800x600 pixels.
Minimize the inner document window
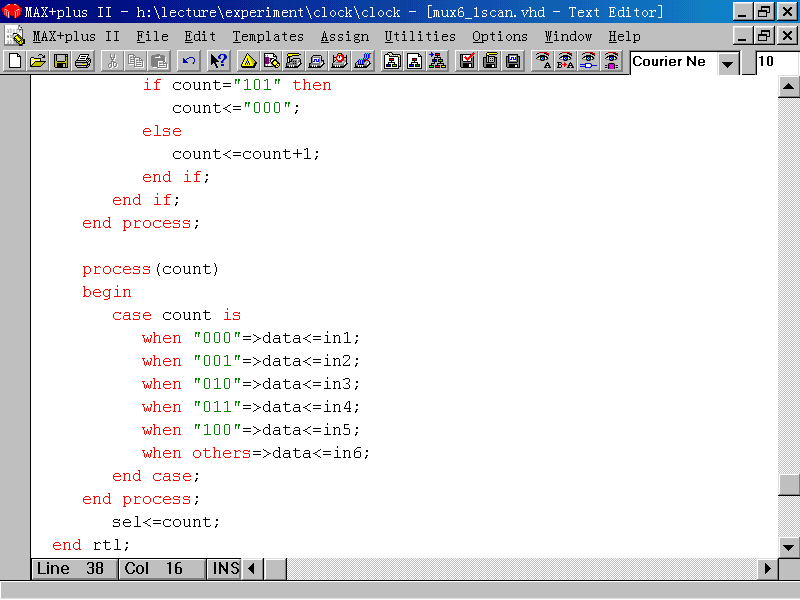743,36
